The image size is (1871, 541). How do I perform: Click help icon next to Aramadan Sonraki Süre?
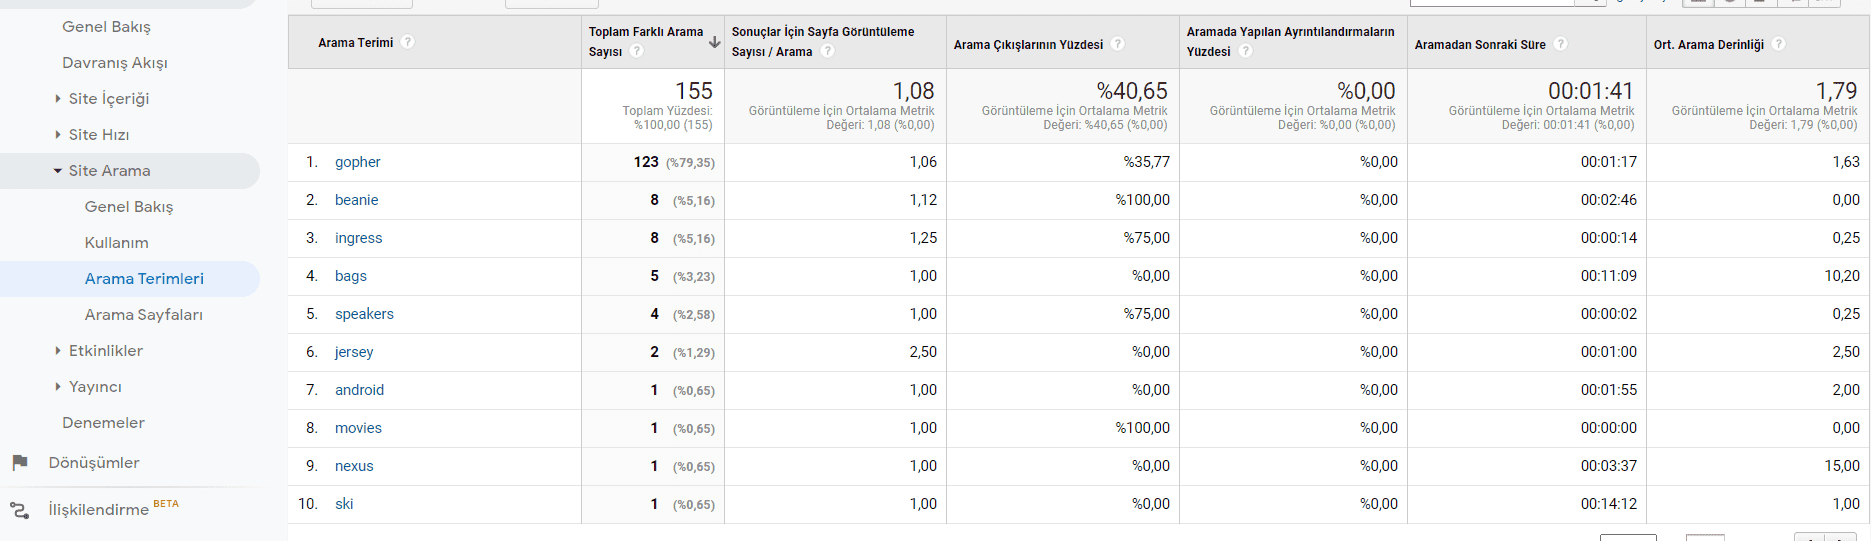[x=1561, y=44]
